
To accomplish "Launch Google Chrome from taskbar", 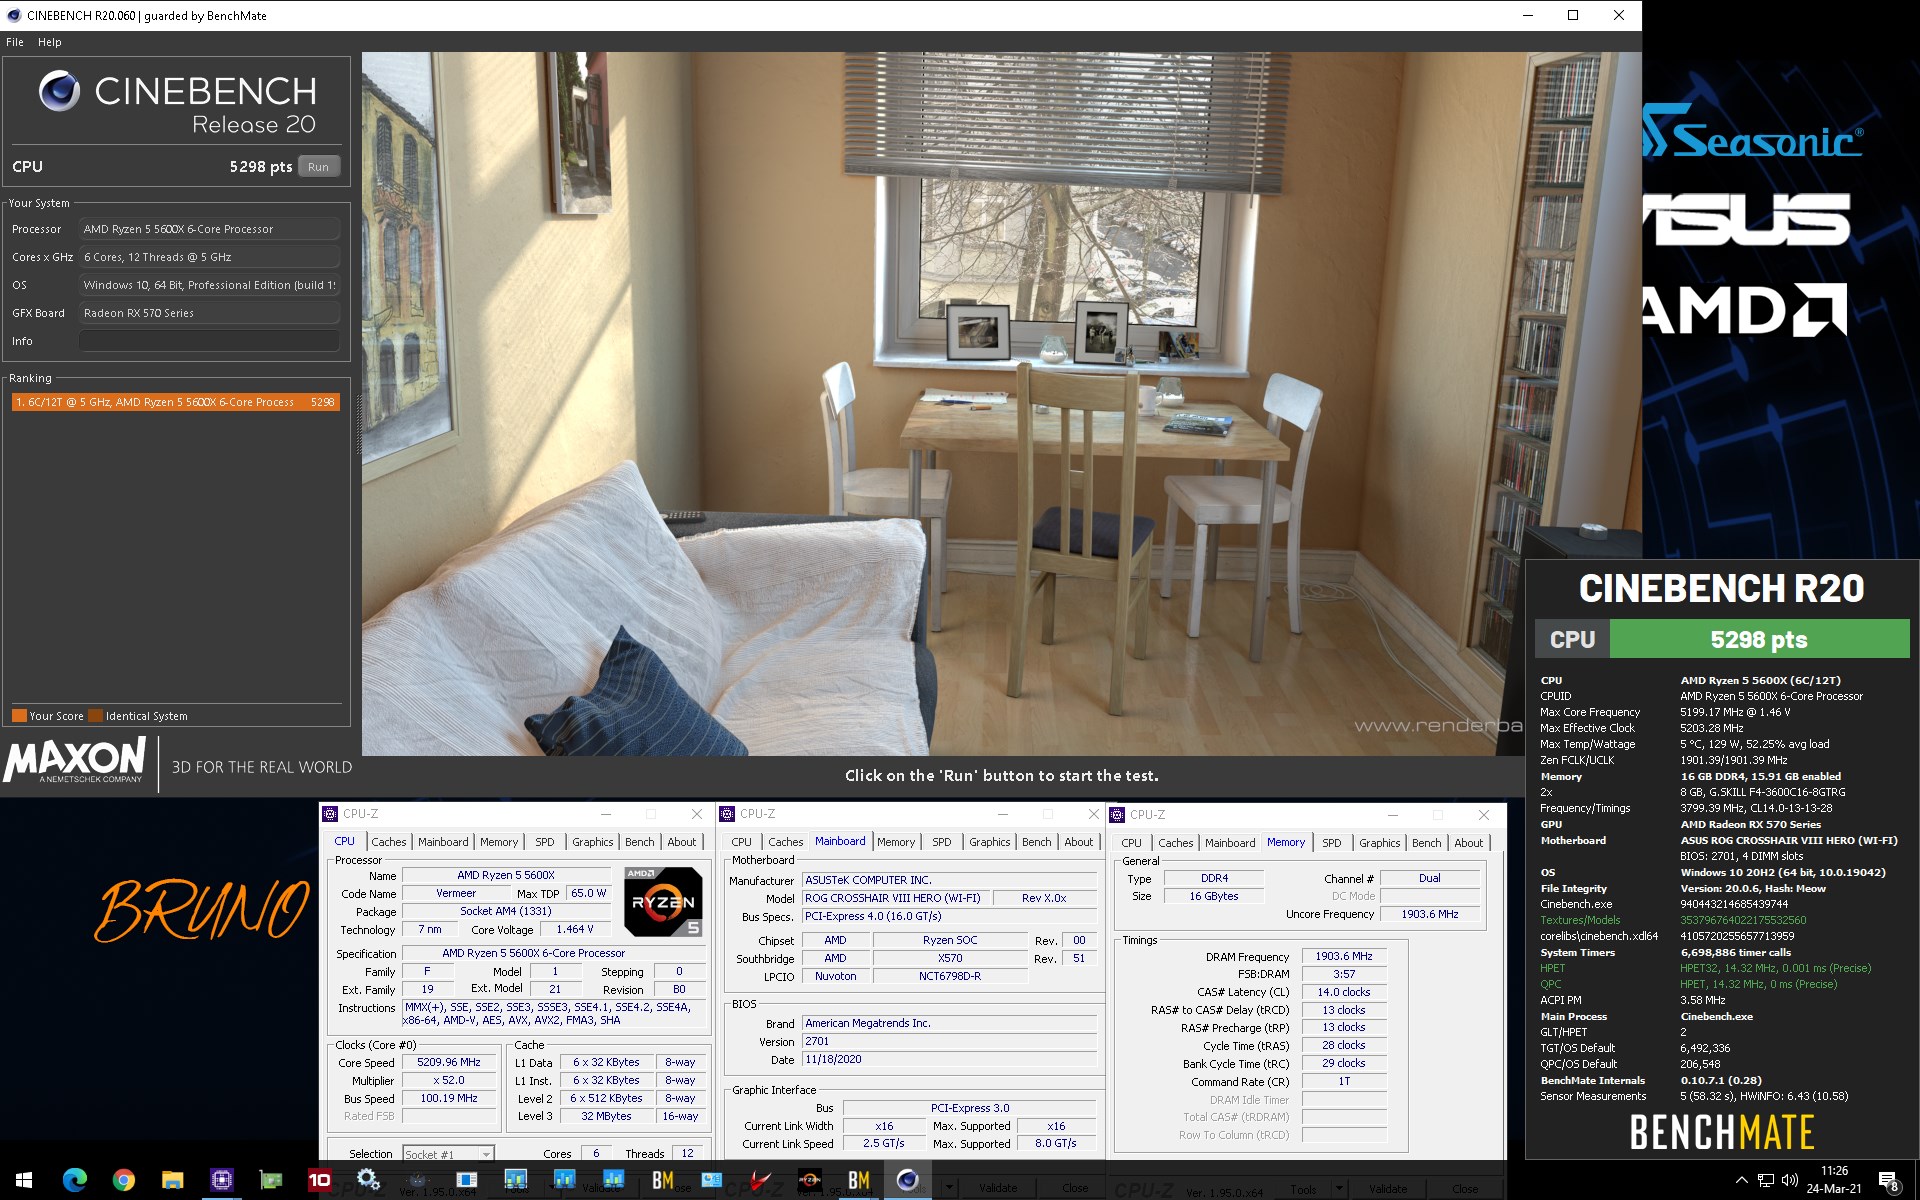I will point(123,1180).
